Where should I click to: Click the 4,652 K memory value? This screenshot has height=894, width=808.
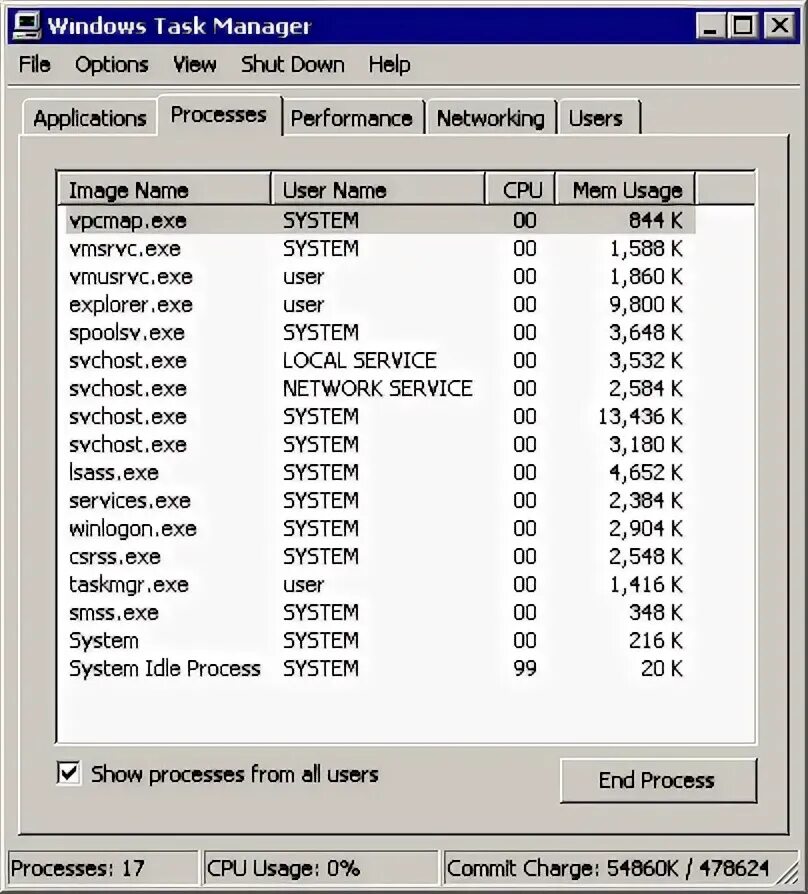tap(645, 472)
